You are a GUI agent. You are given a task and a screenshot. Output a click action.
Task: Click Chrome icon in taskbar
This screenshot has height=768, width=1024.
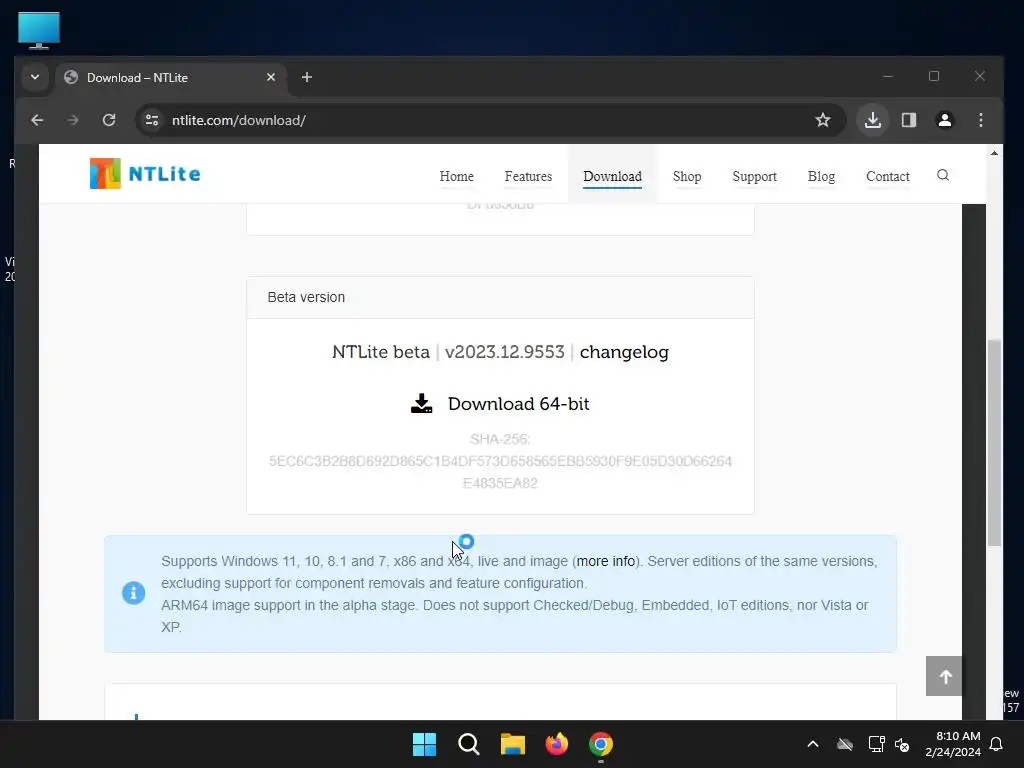coord(601,744)
